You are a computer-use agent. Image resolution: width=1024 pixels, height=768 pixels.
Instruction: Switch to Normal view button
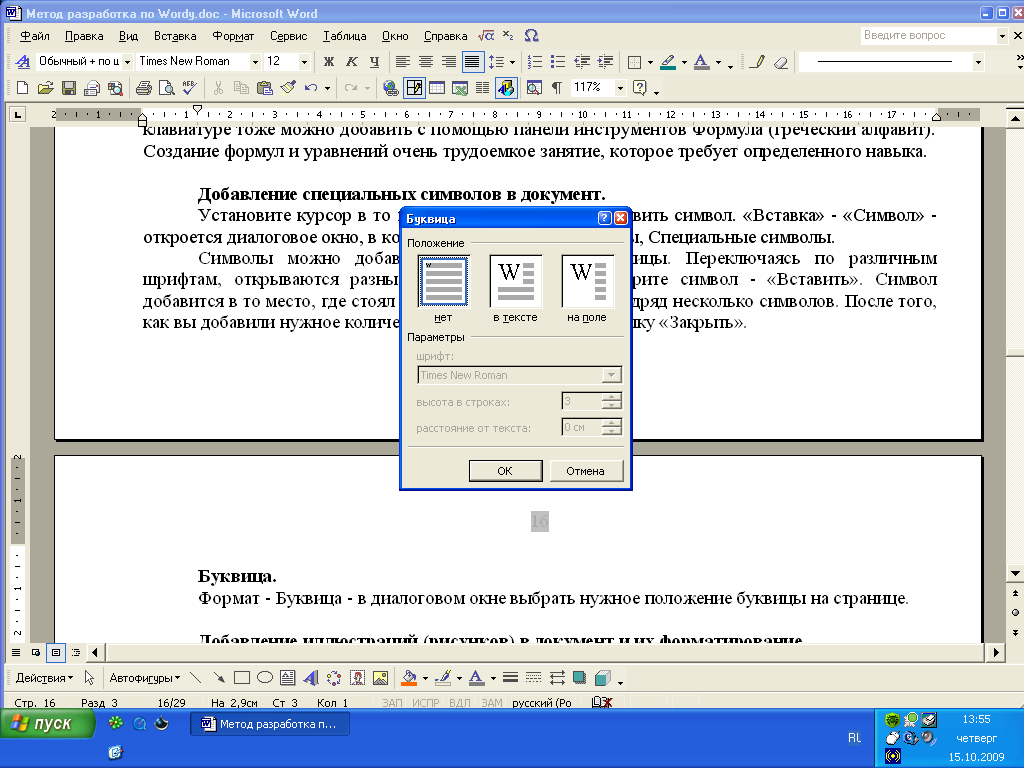(16, 652)
